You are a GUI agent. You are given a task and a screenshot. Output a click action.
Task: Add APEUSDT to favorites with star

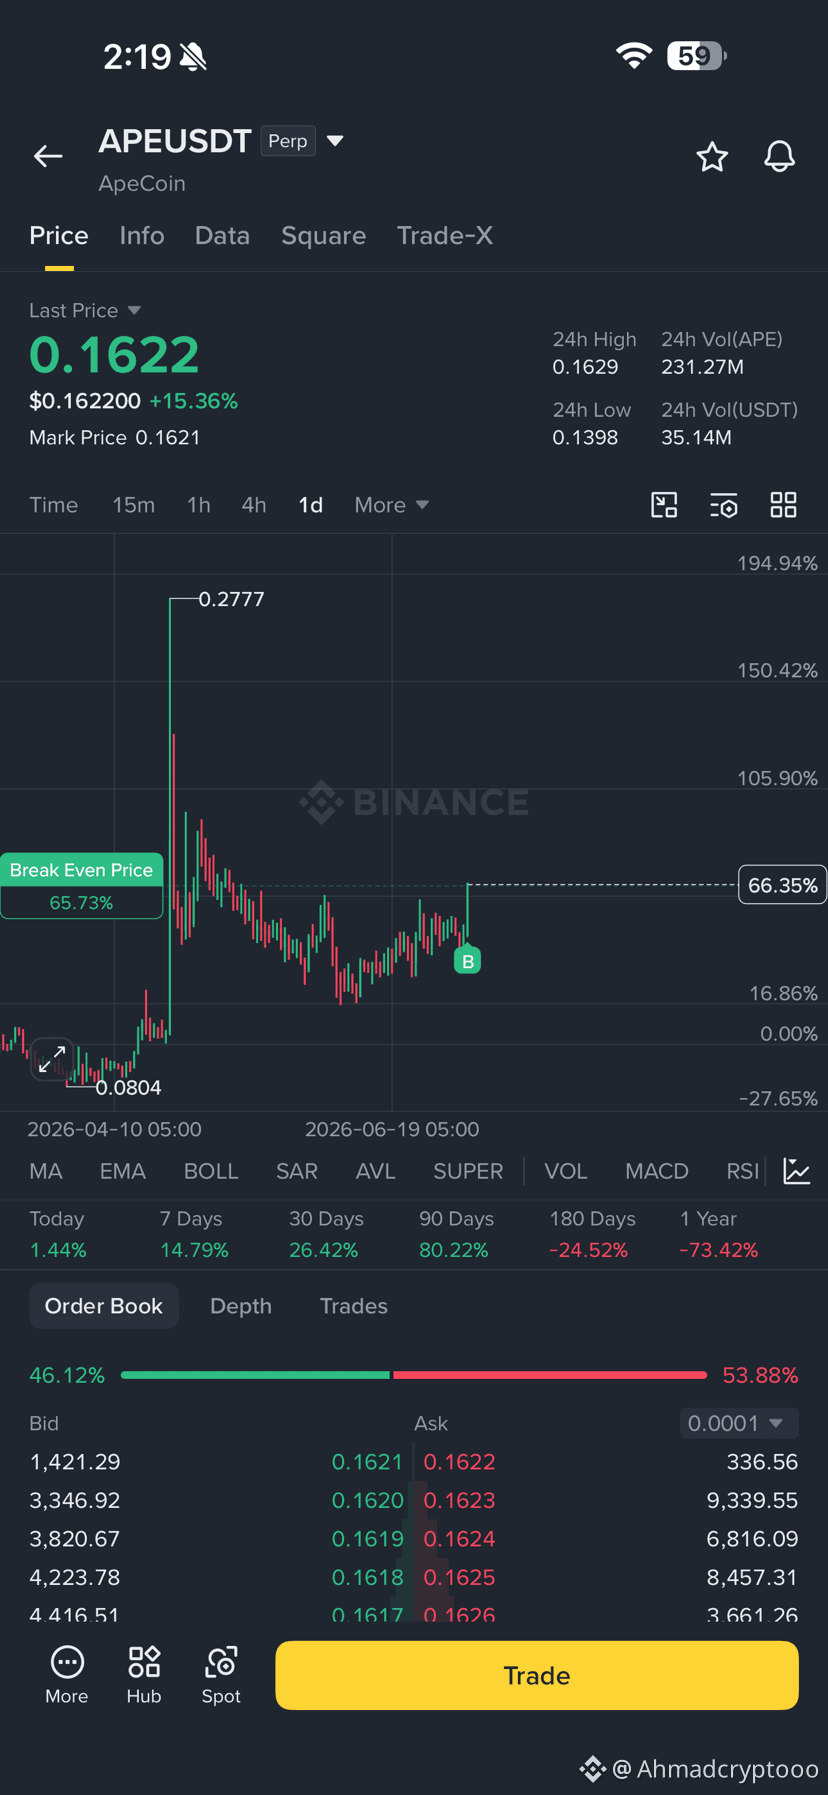(x=712, y=157)
